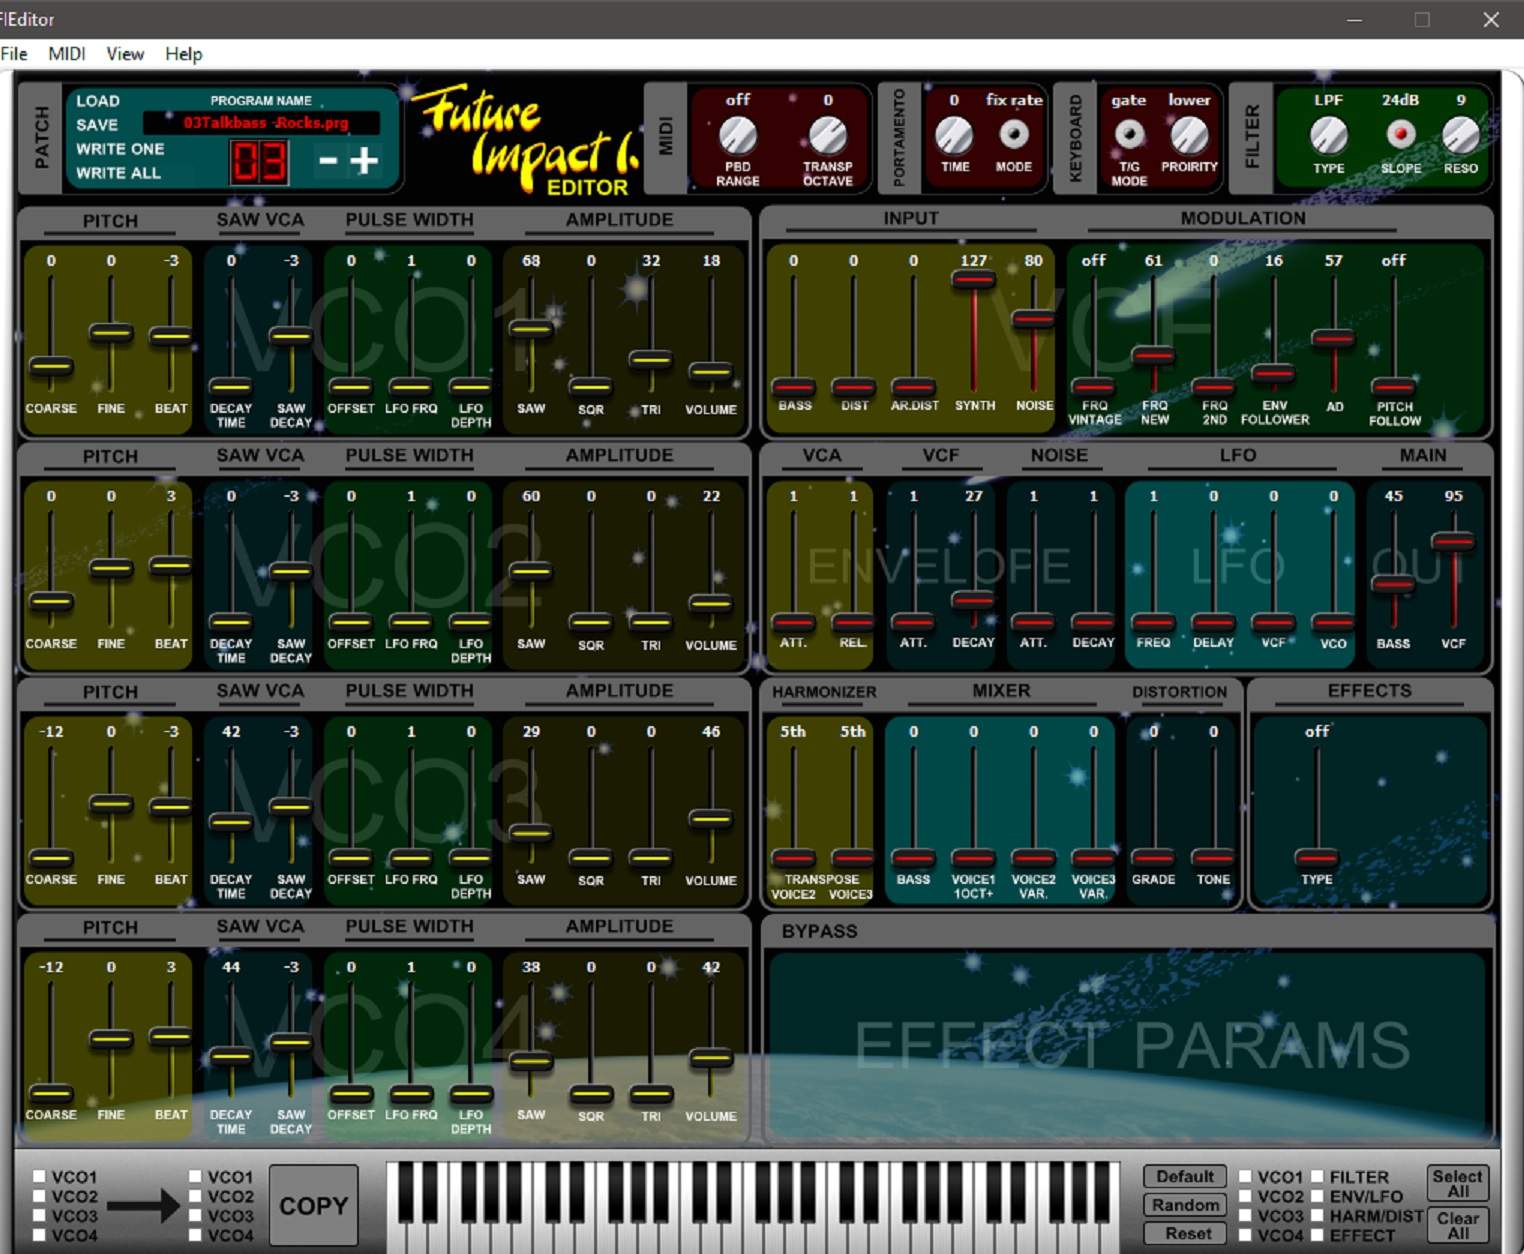1524x1254 pixels.
Task: Click the TRANSP OCTAVE knob
Action: coord(828,135)
